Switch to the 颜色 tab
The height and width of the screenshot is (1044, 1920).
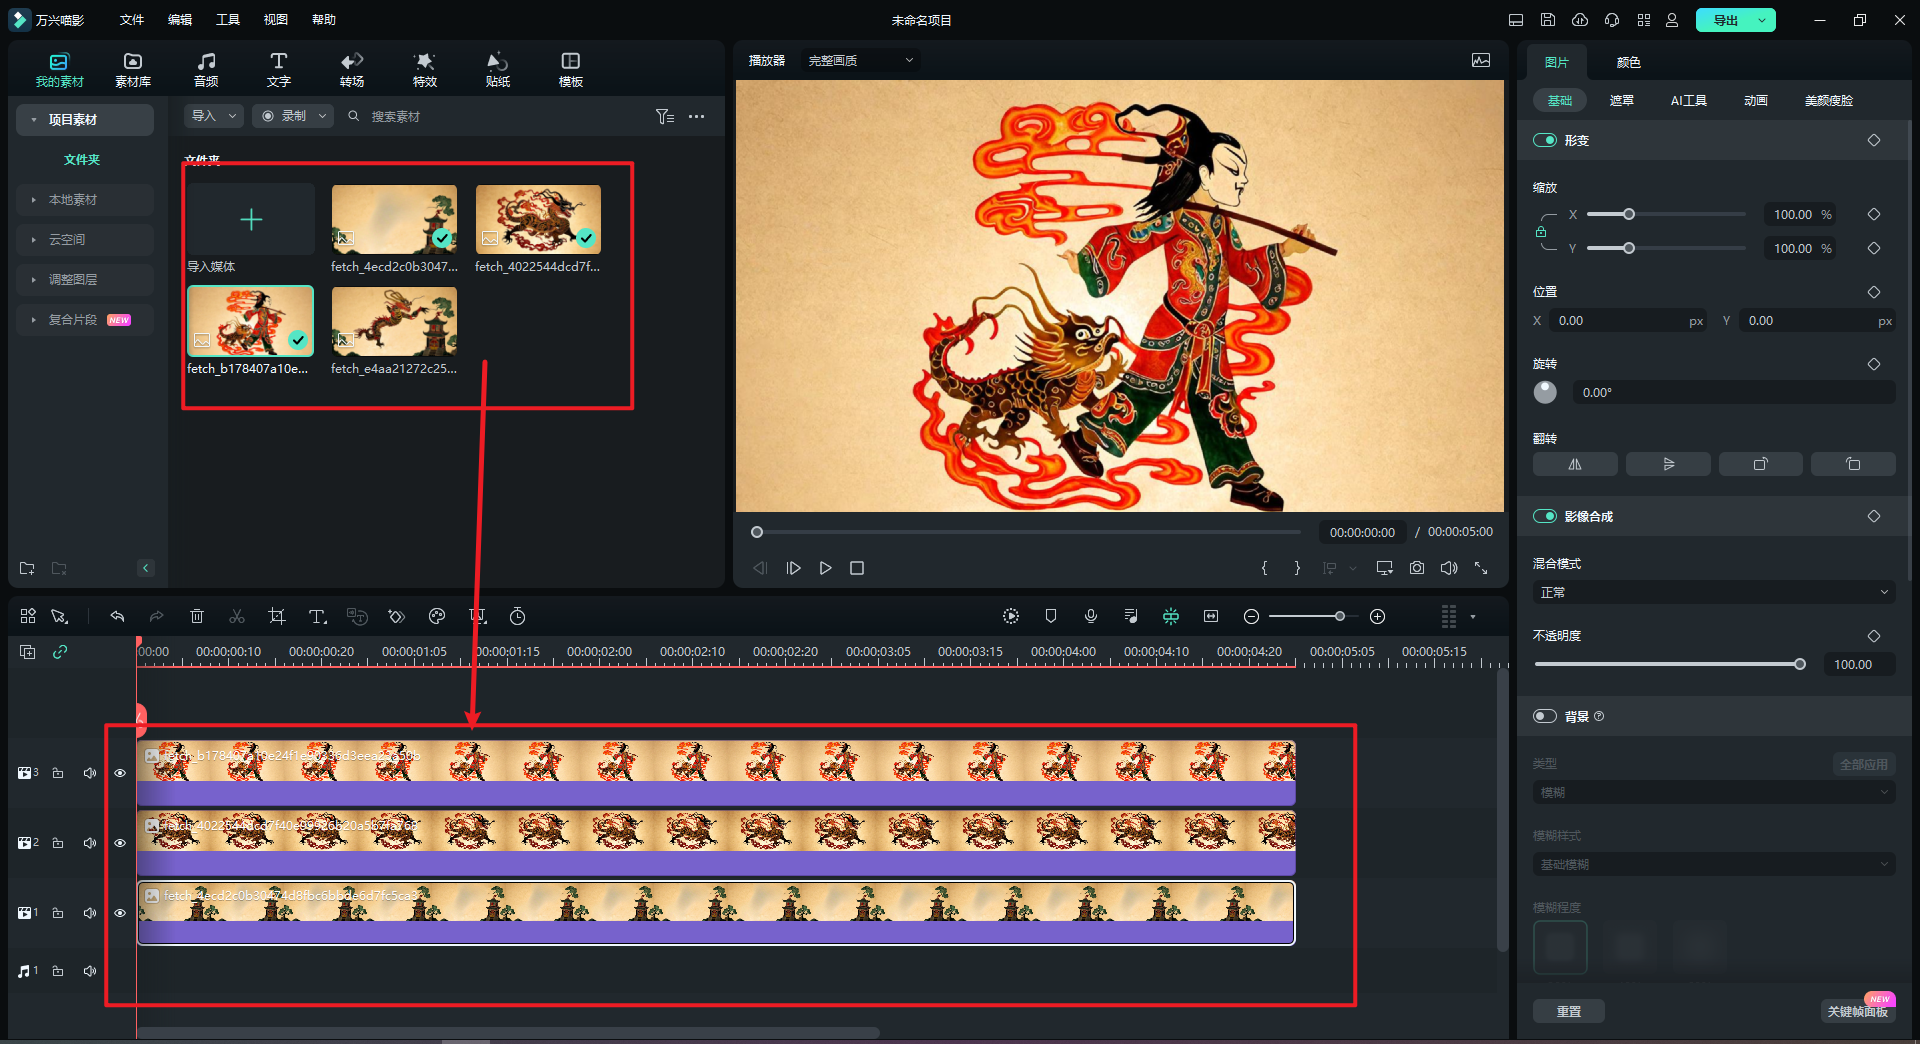pos(1628,62)
